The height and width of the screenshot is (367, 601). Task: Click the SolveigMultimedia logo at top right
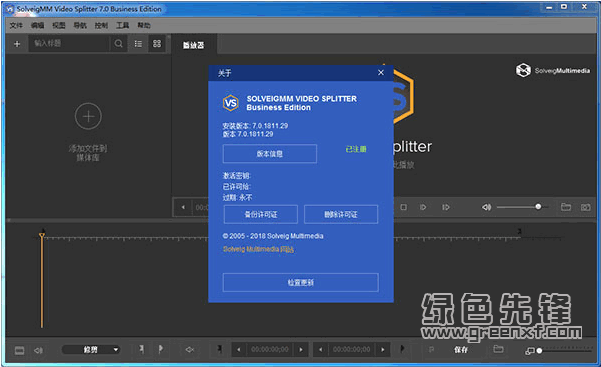pyautogui.click(x=552, y=71)
